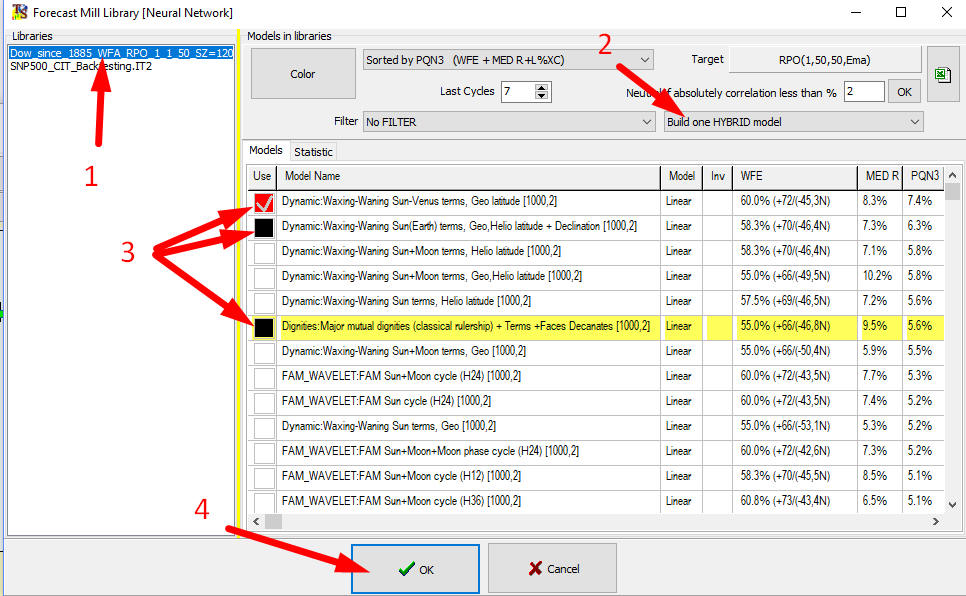
Task: Click the RPO(1,50,50,Ema) target button
Action: pos(824,60)
